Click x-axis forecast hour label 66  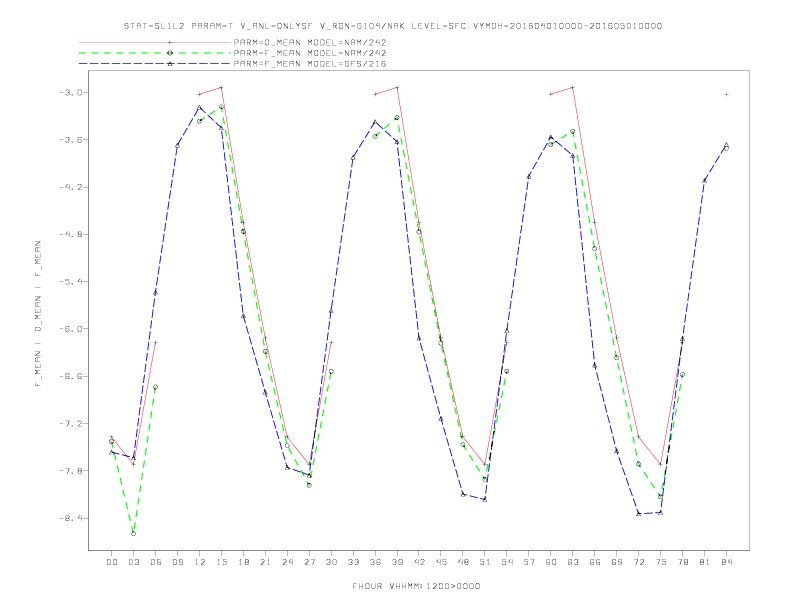(595, 562)
